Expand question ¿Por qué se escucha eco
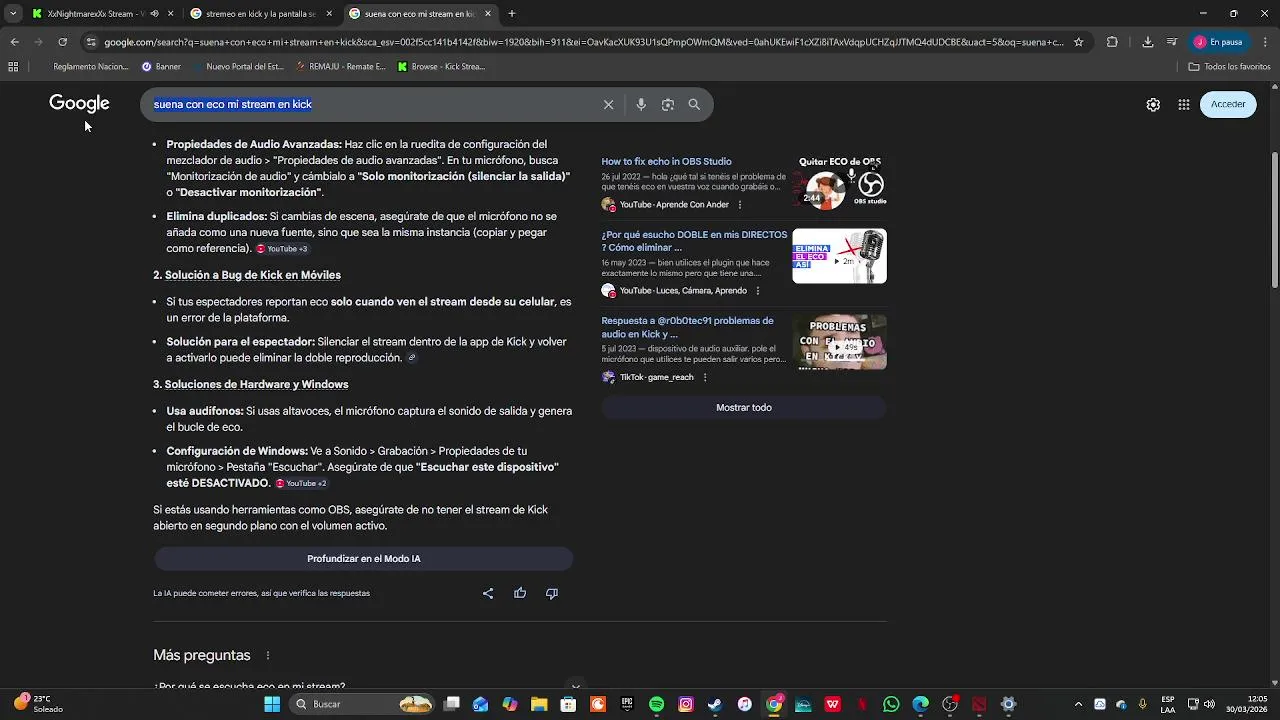Screen dimensions: 1280x720 (x=249, y=686)
